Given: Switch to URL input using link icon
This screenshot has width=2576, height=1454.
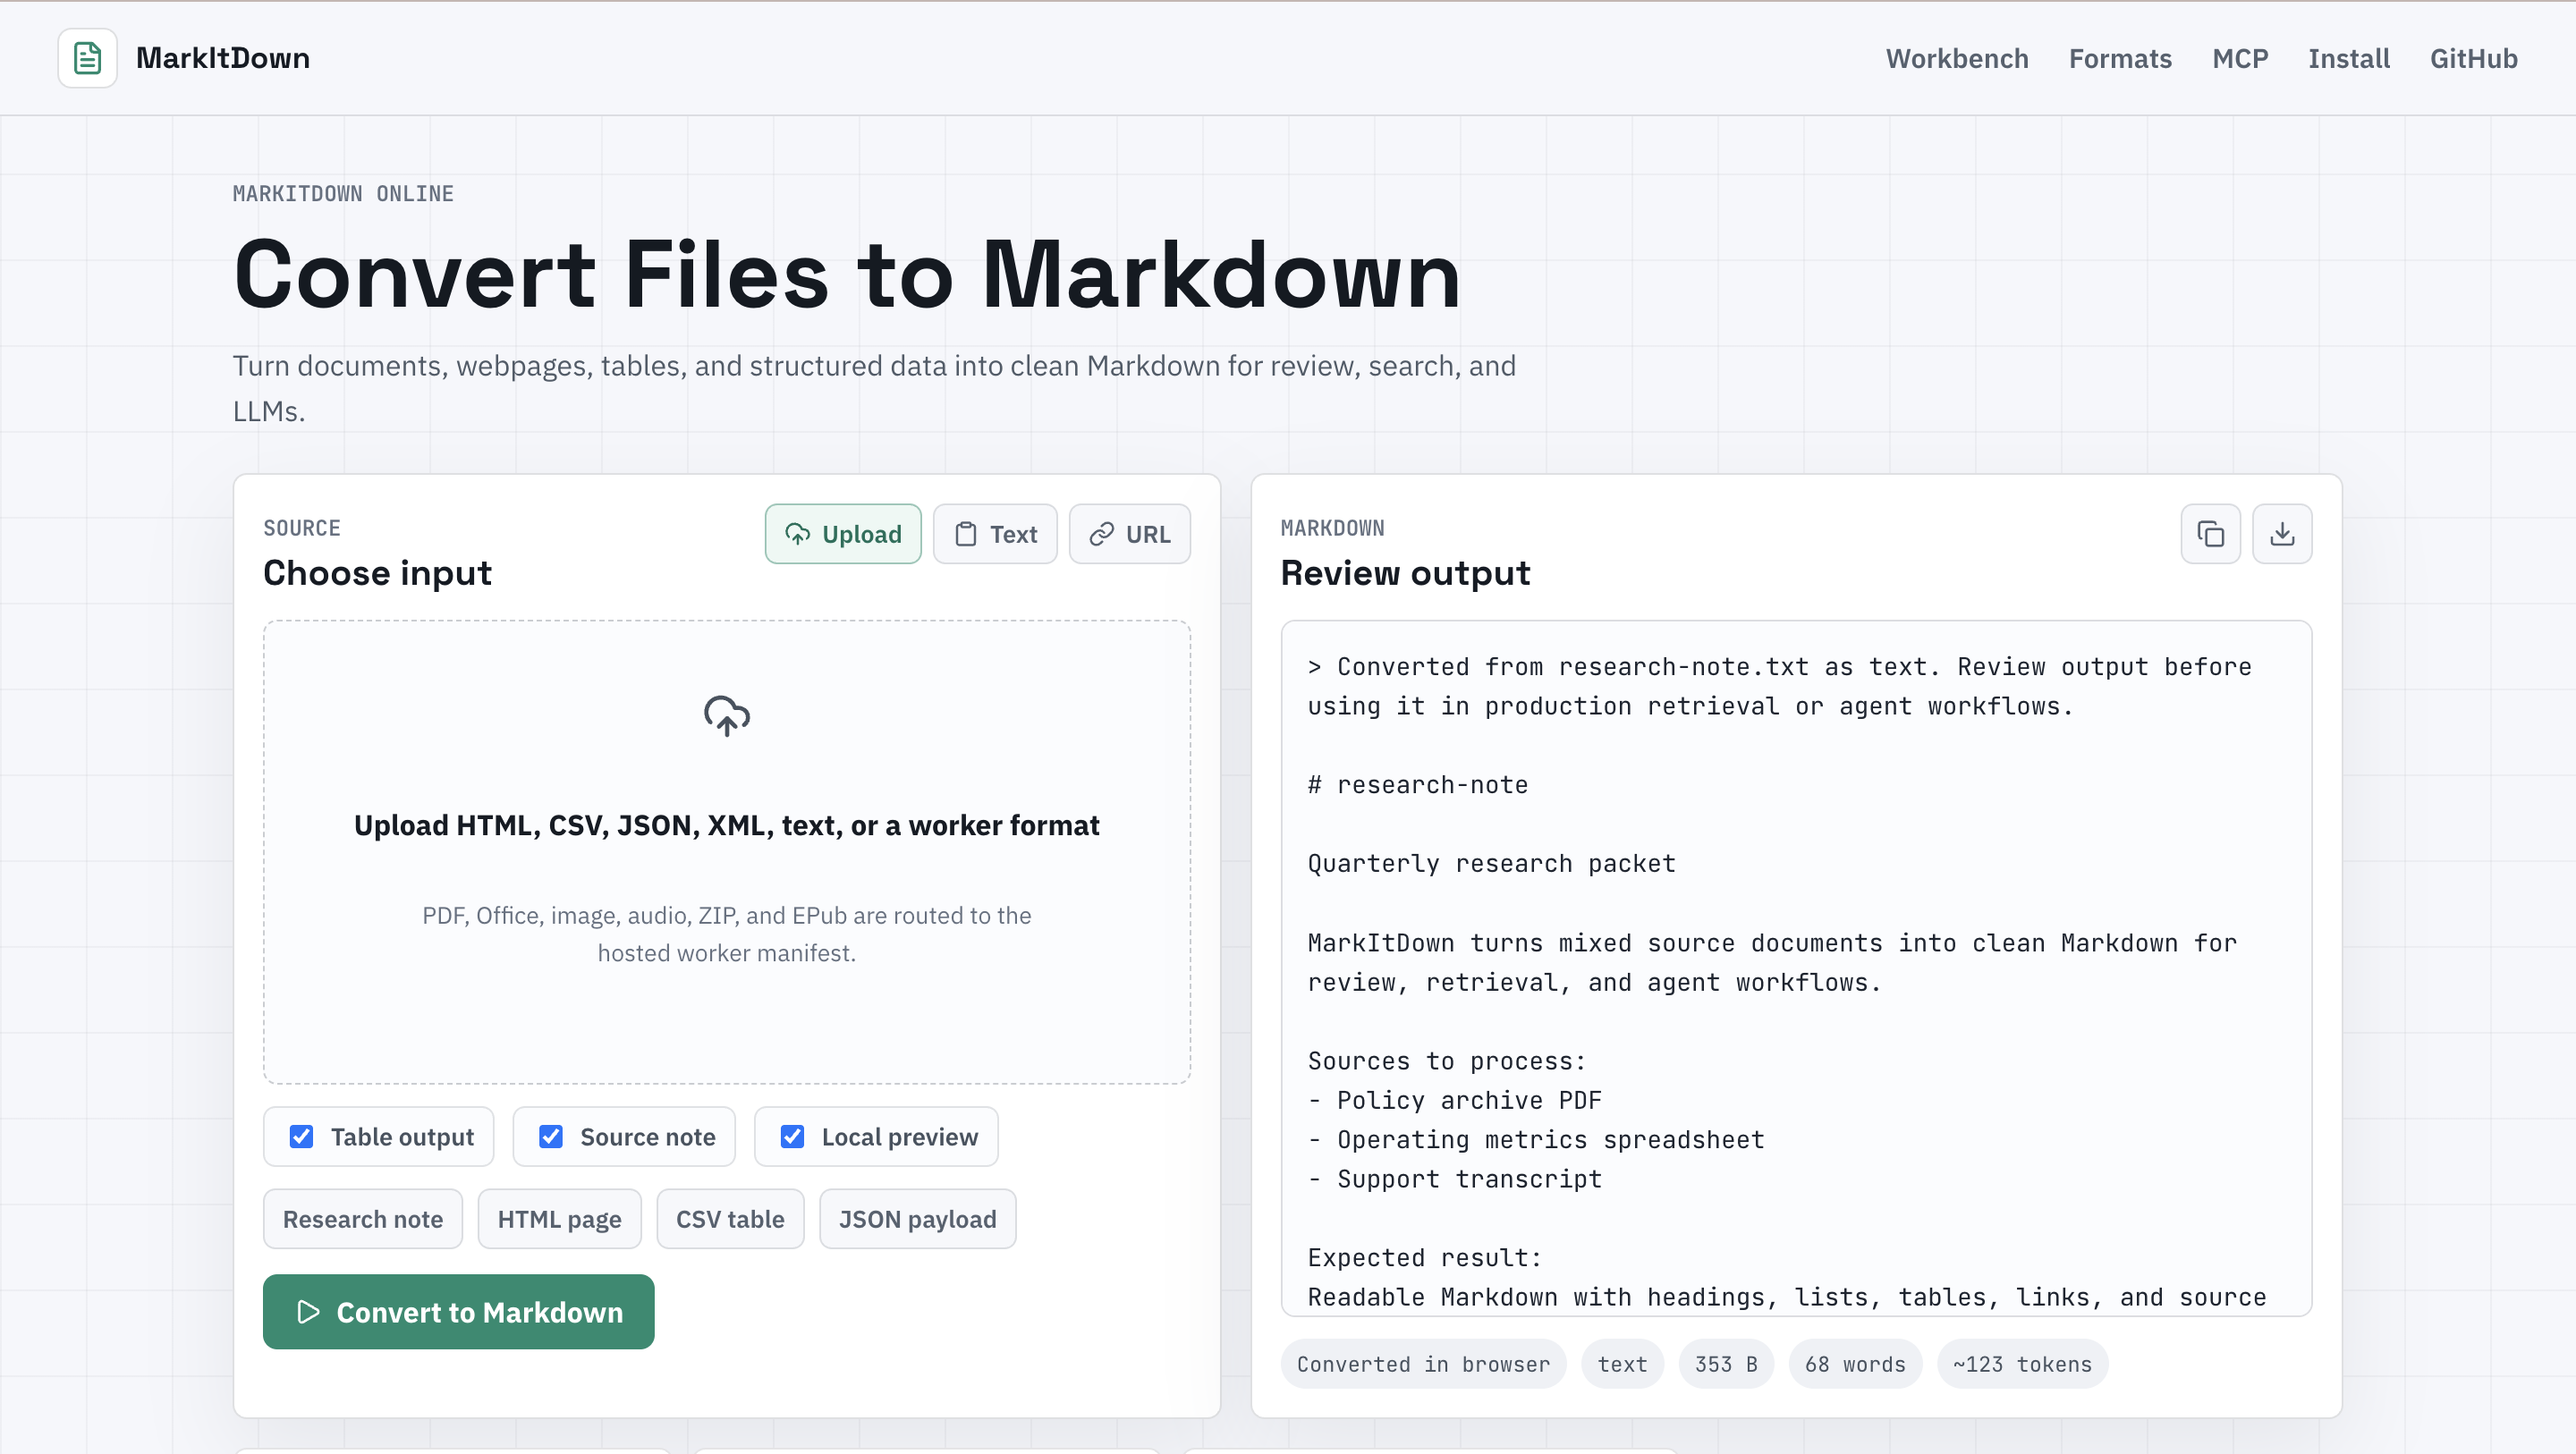Looking at the screenshot, I should 1102,534.
